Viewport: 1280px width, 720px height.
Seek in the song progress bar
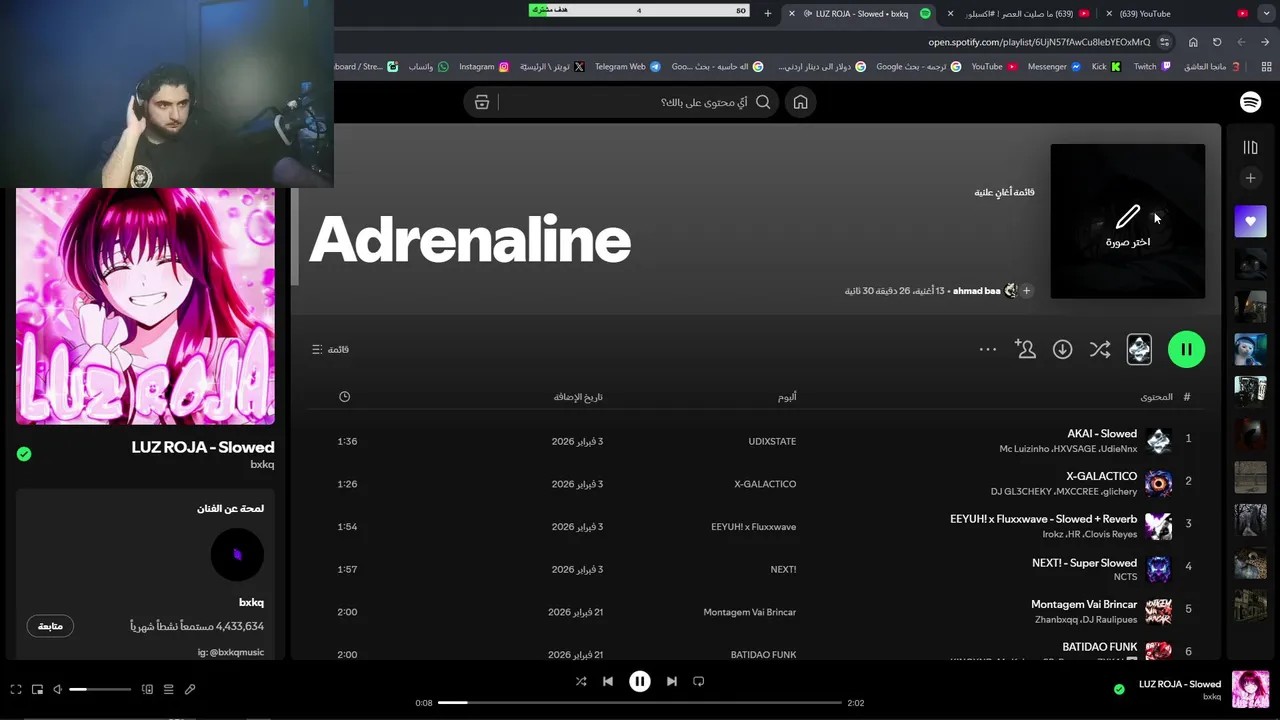click(x=639, y=703)
